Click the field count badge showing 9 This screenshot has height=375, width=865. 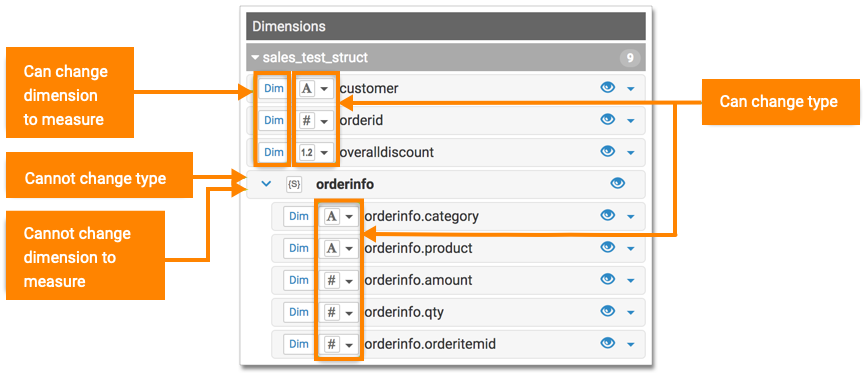click(x=629, y=57)
